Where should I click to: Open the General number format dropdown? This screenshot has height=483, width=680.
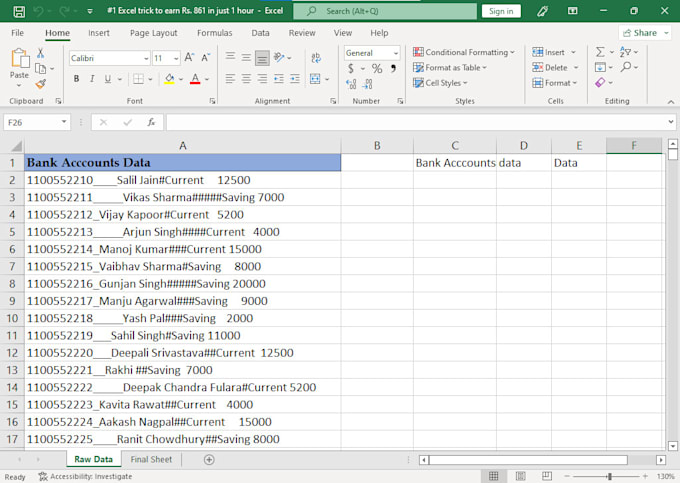(395, 53)
